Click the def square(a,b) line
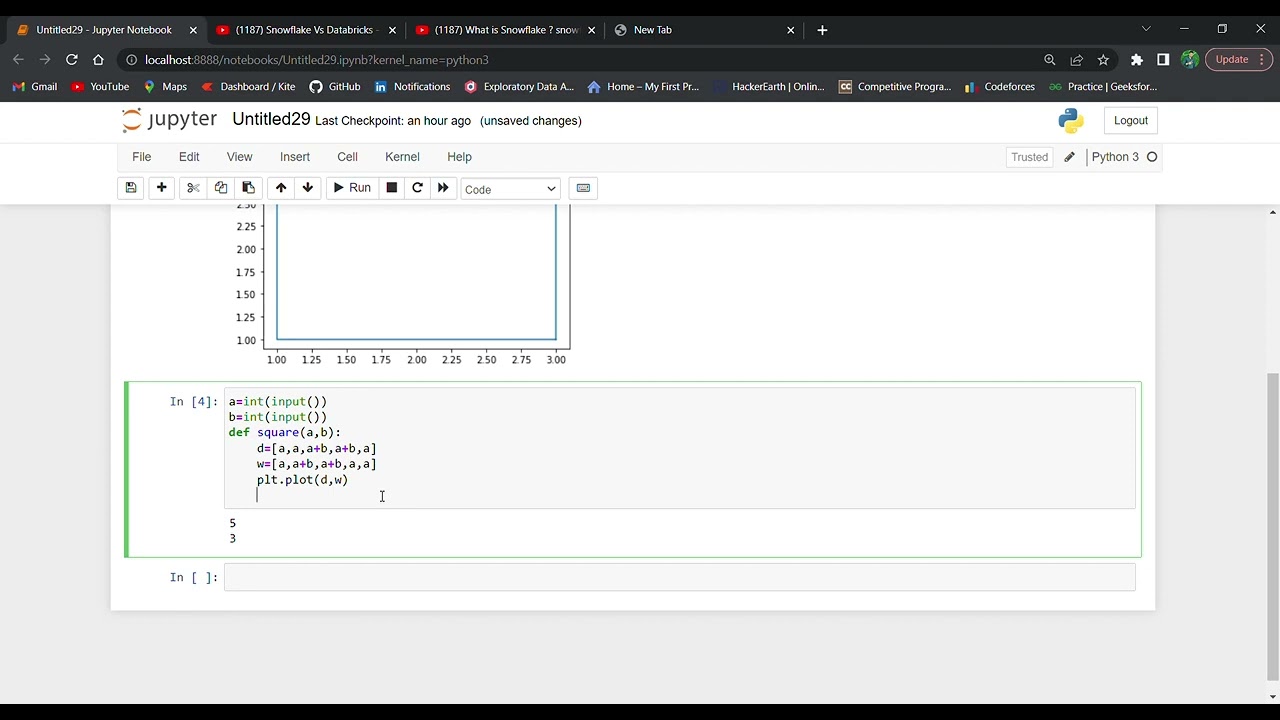1280x720 pixels. tap(285, 433)
